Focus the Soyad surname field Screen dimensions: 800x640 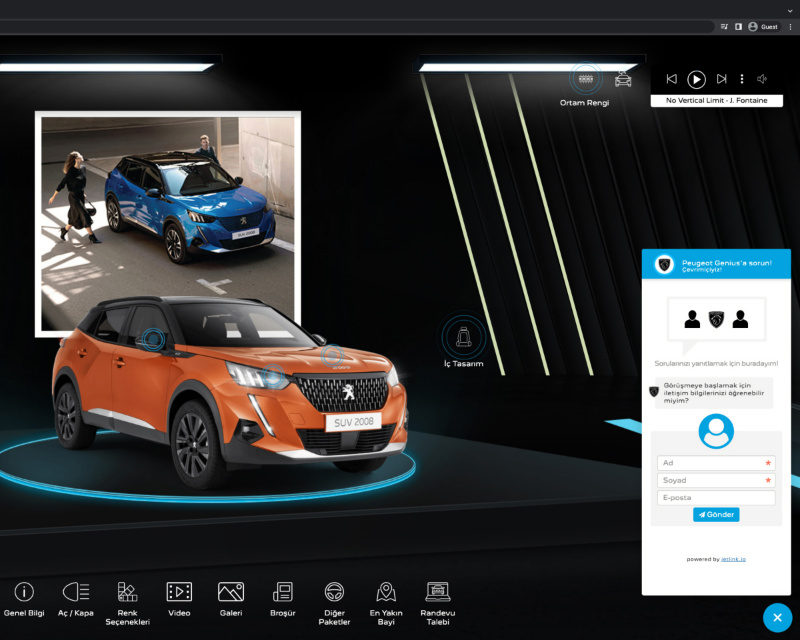click(716, 480)
